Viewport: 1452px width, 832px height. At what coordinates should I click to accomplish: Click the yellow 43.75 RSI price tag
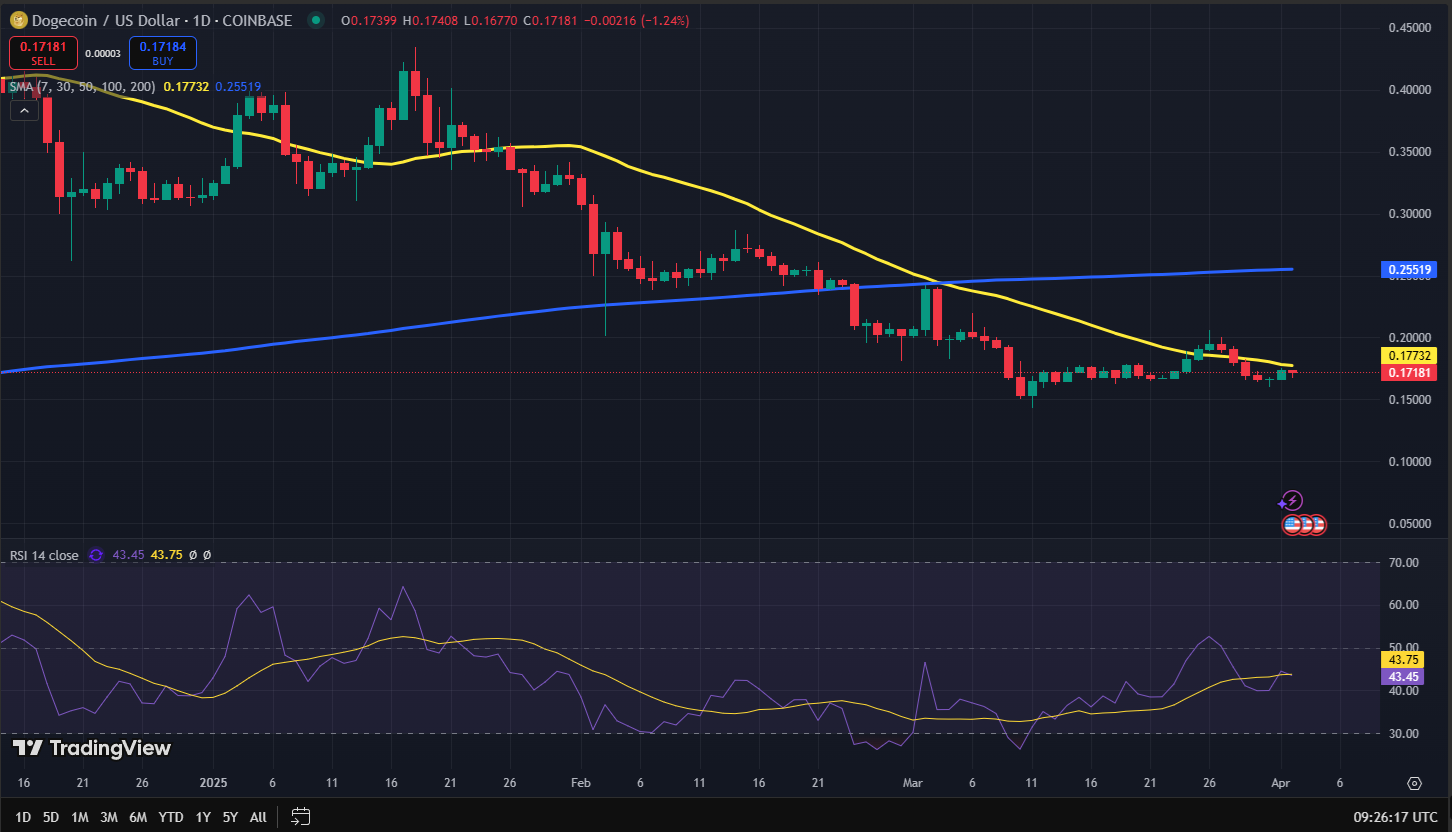coord(1404,660)
